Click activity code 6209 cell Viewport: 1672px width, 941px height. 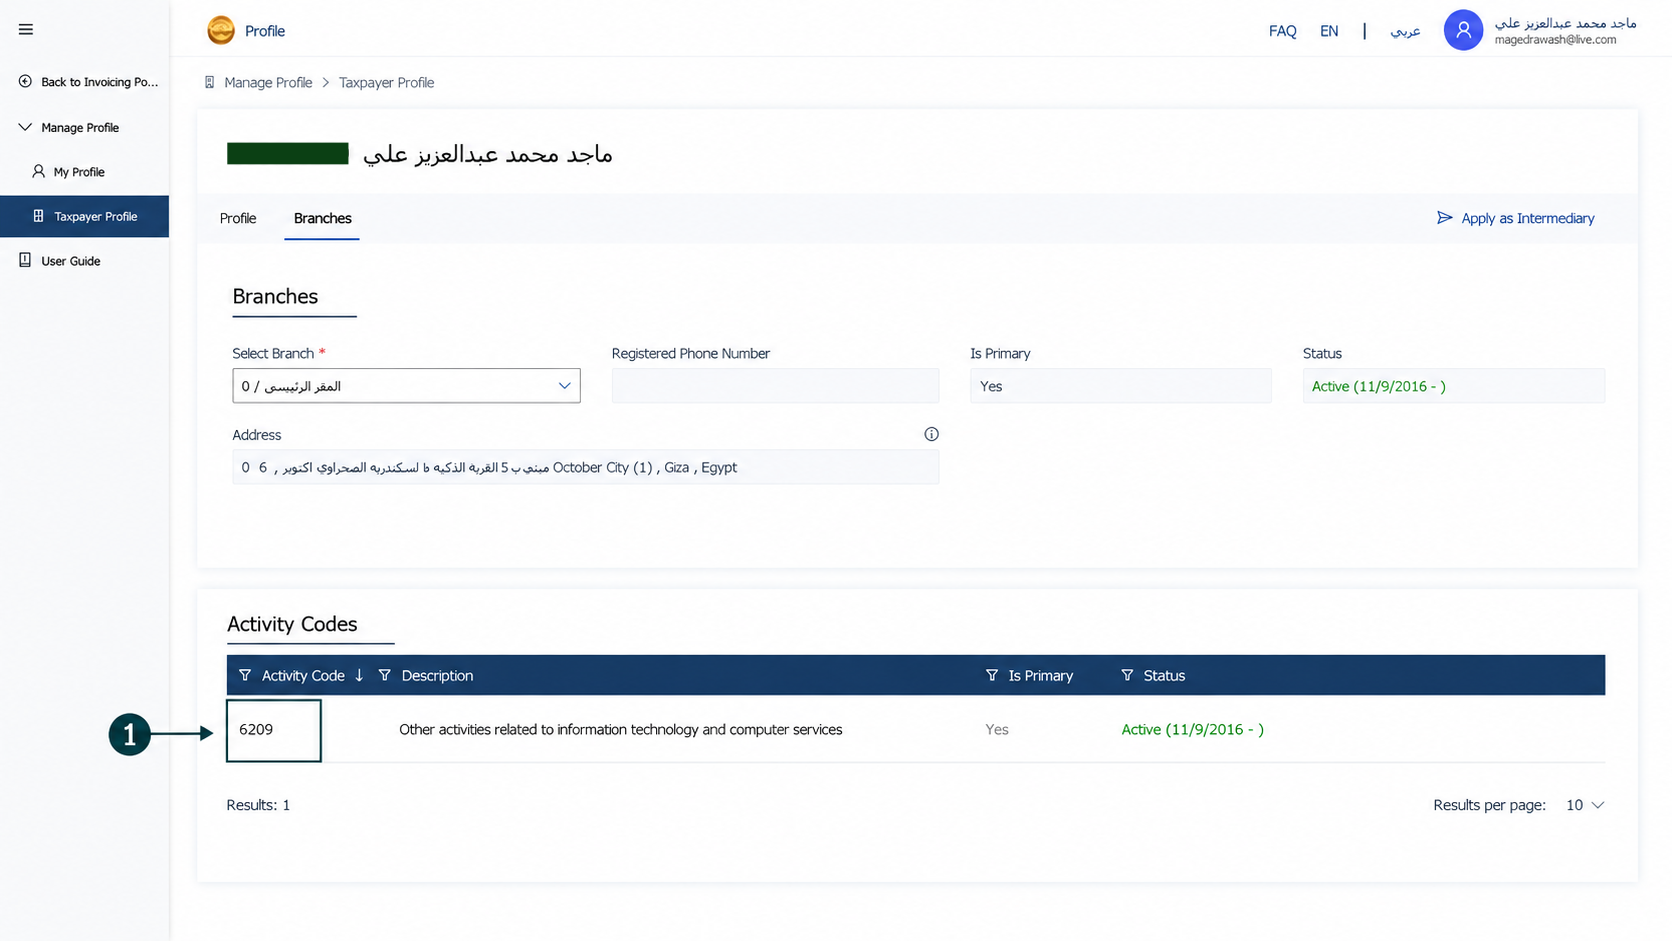(273, 730)
